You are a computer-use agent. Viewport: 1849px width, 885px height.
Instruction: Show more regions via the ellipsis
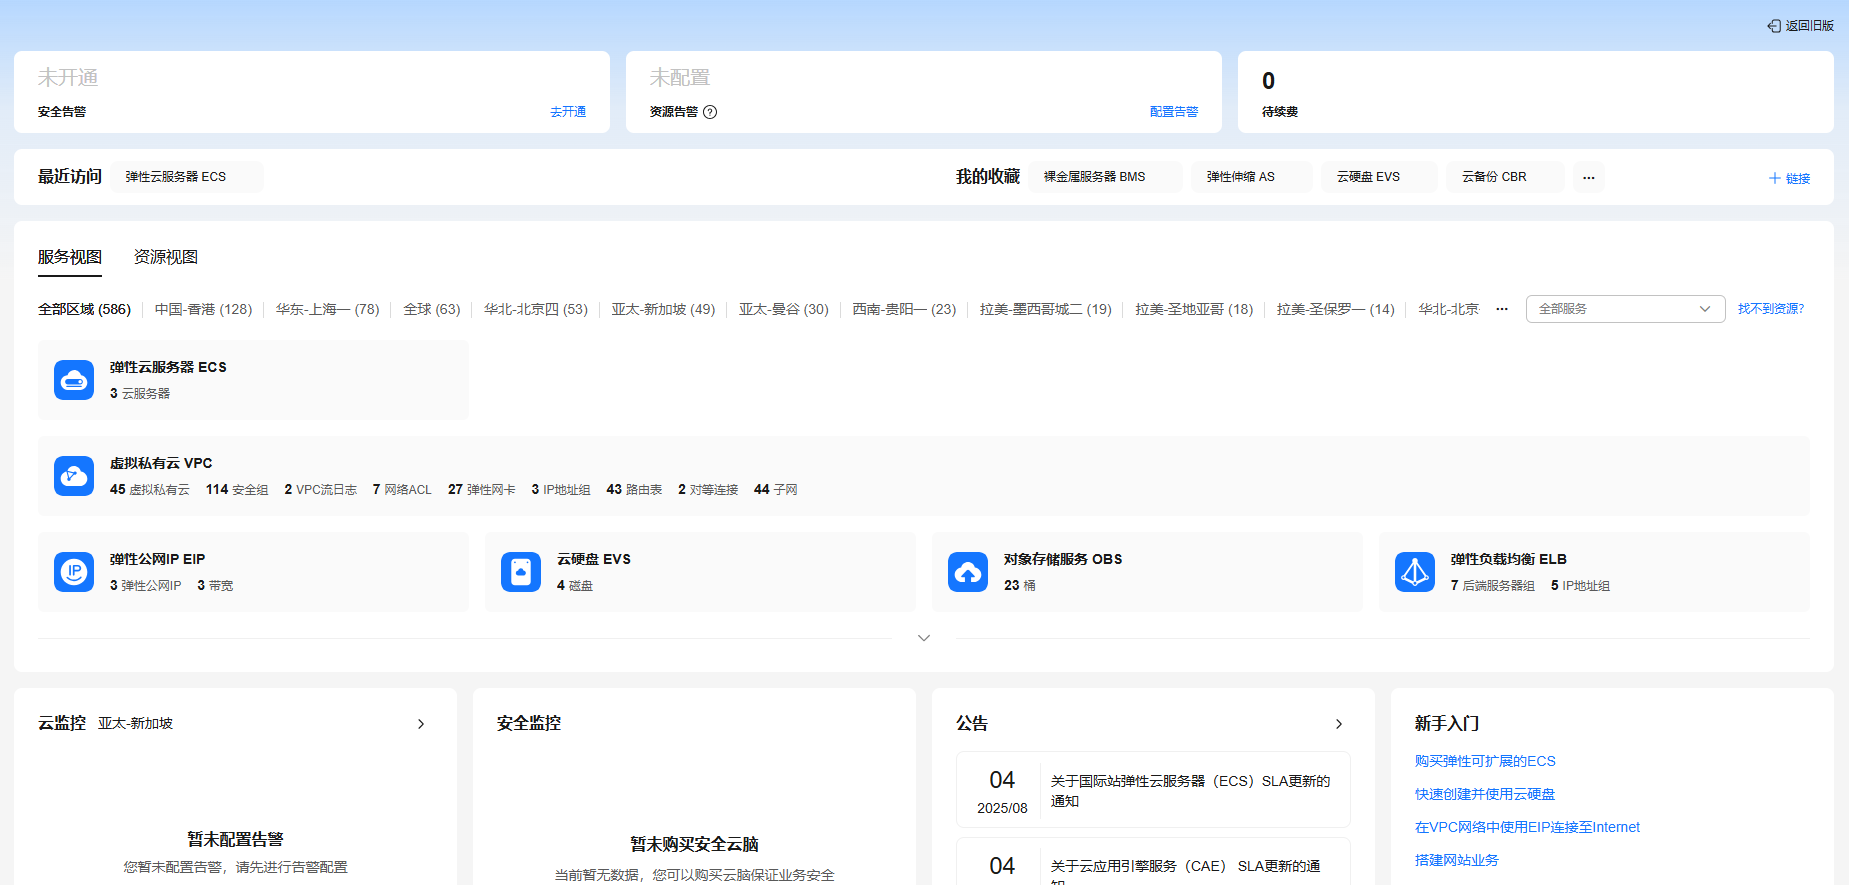[1501, 309]
